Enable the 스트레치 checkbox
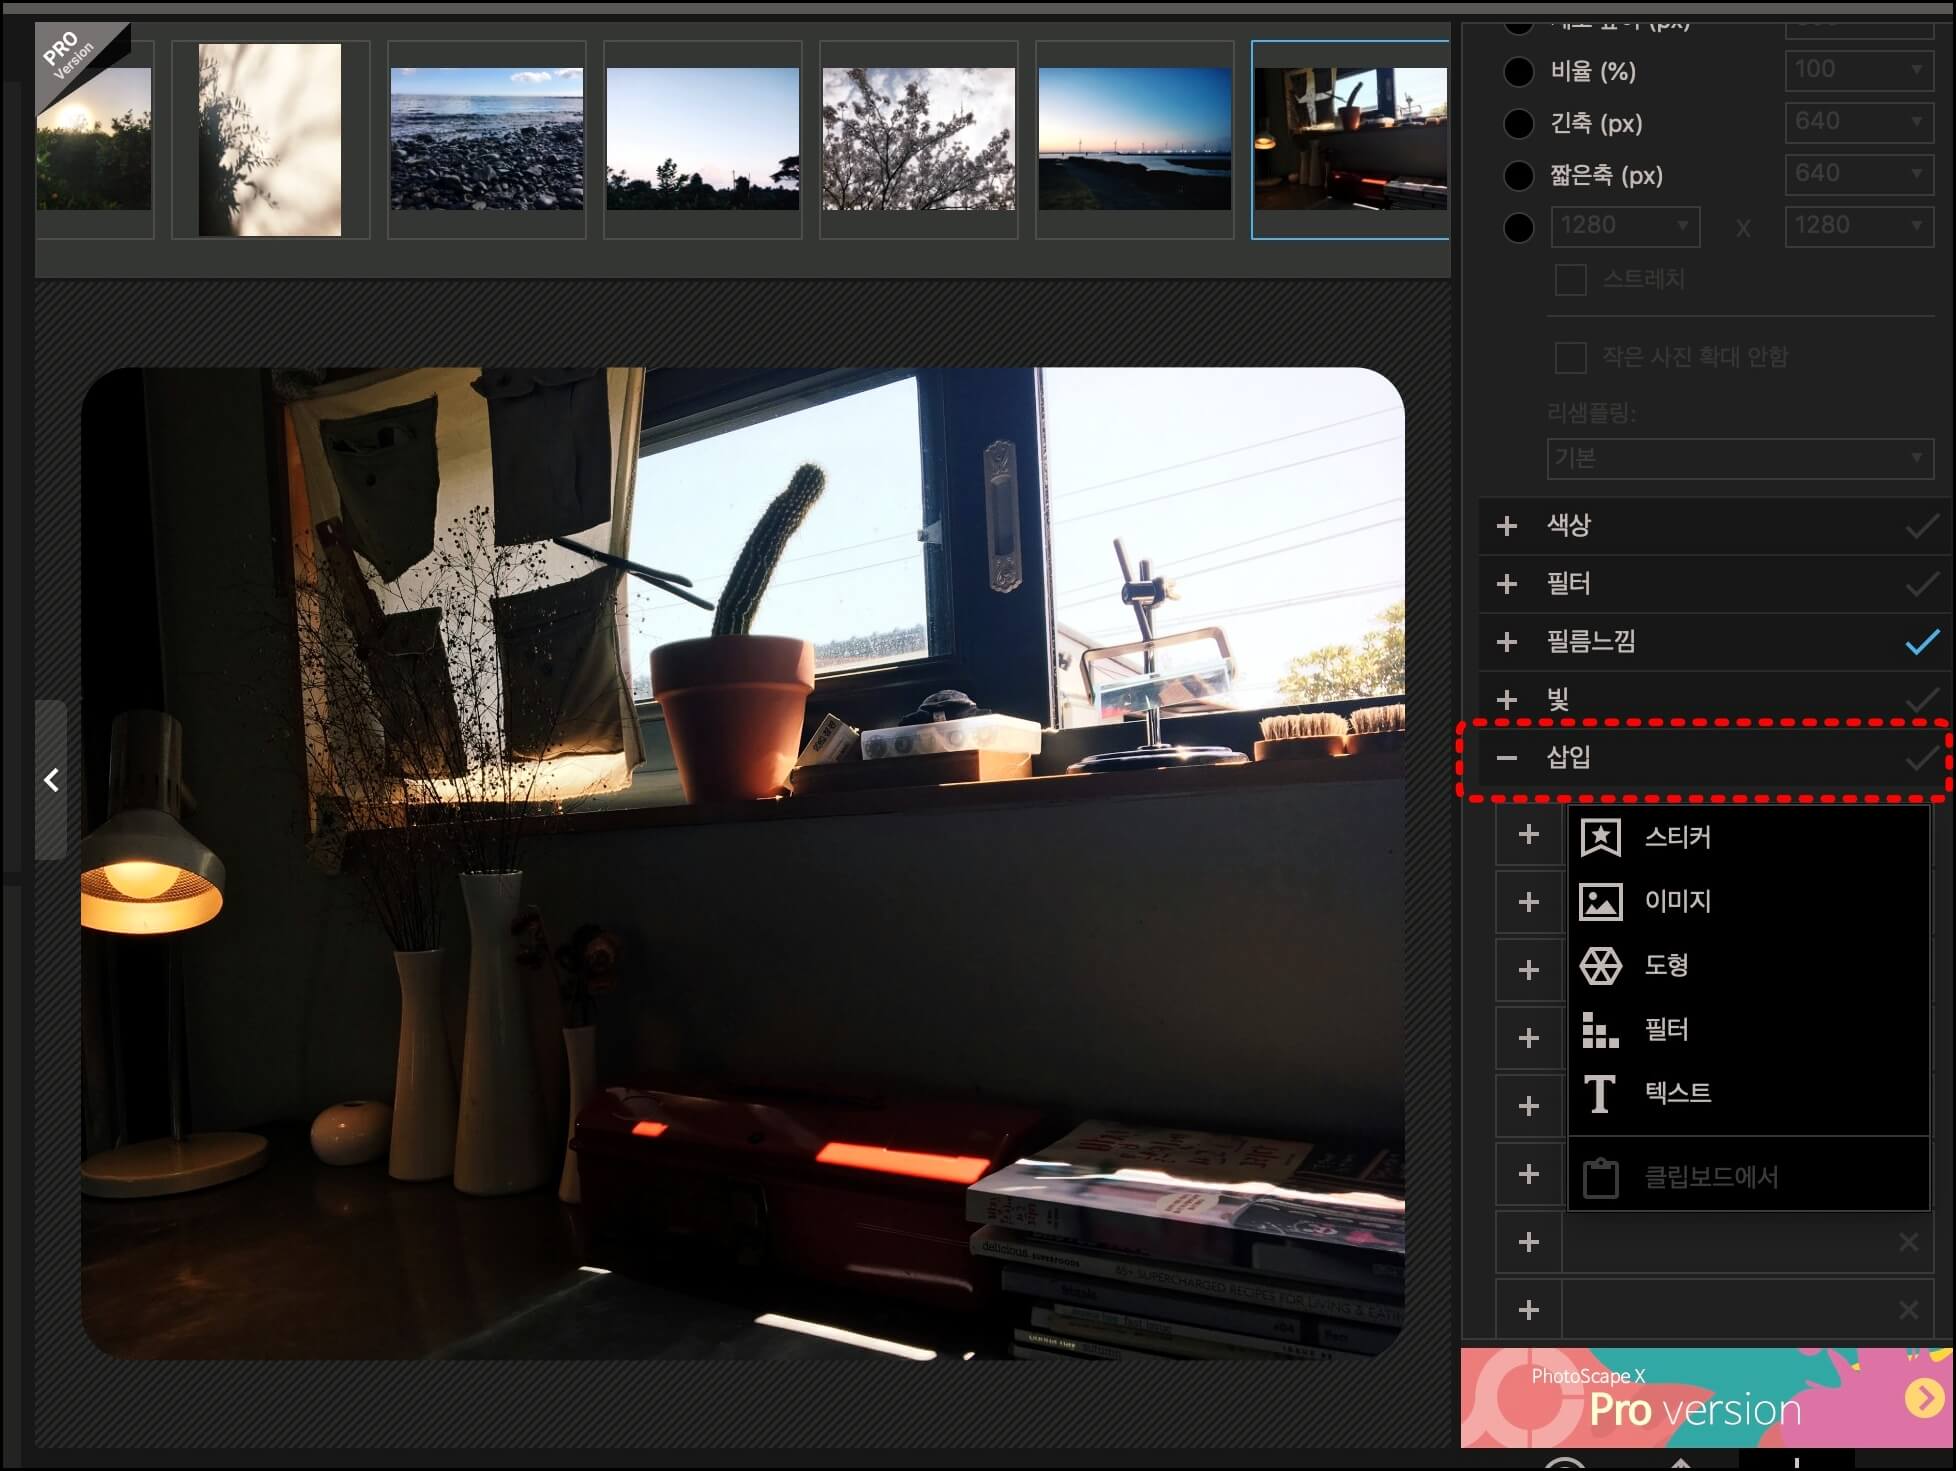 [1570, 280]
